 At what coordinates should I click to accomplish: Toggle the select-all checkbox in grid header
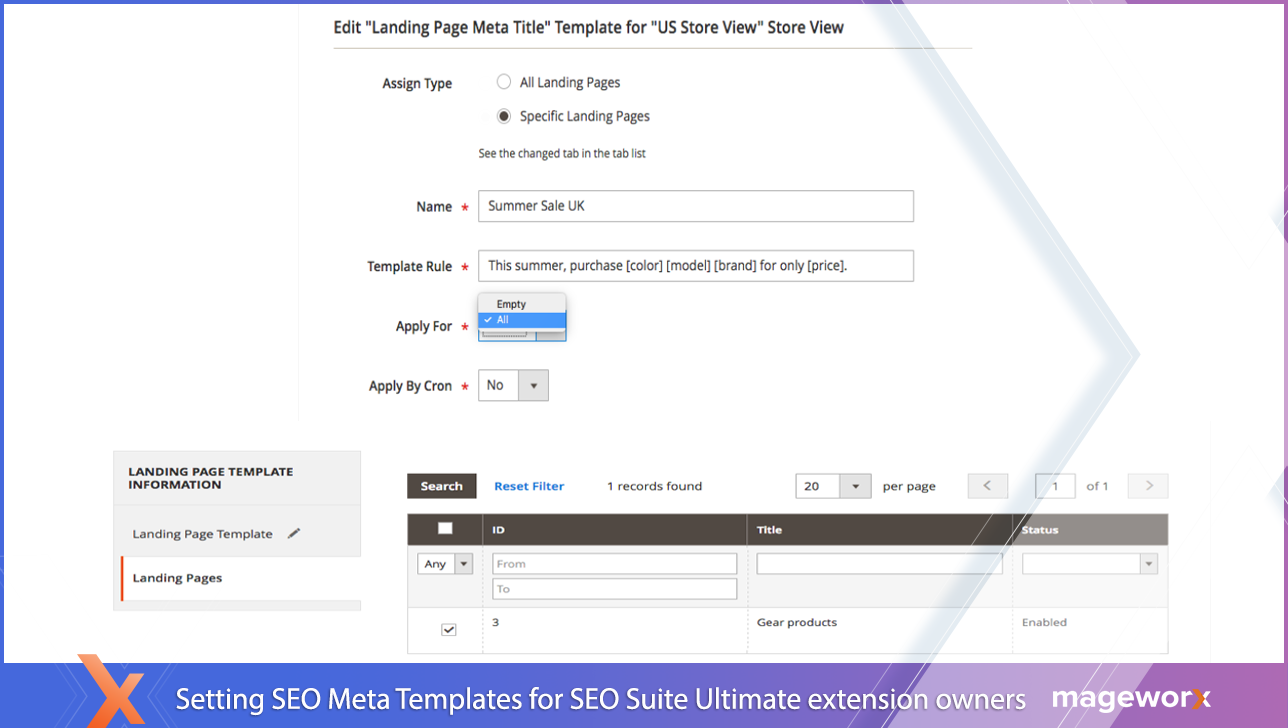445,529
